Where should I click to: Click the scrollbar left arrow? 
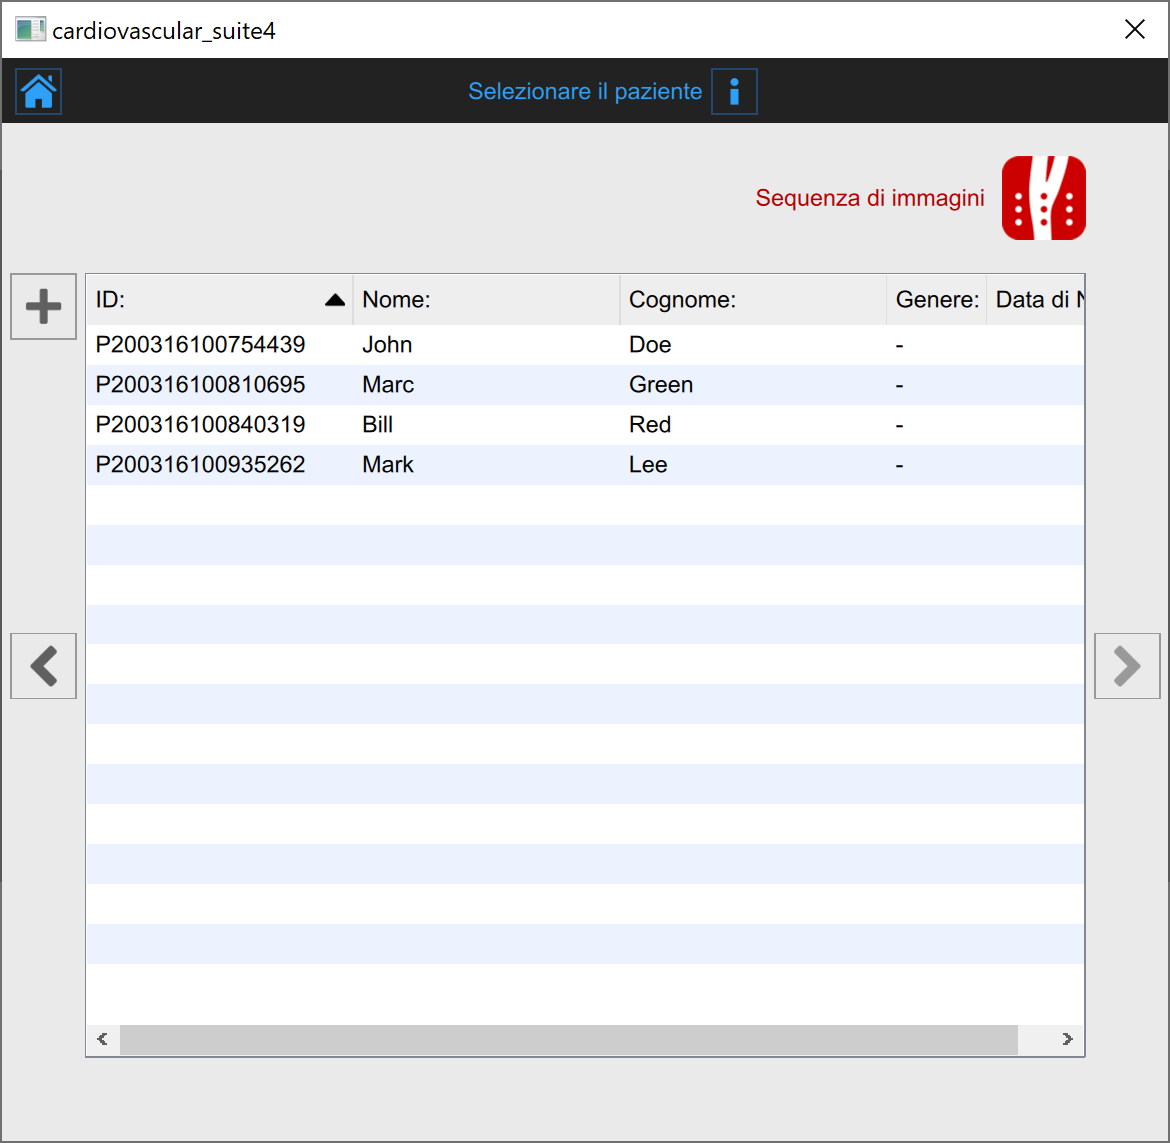coord(103,1039)
